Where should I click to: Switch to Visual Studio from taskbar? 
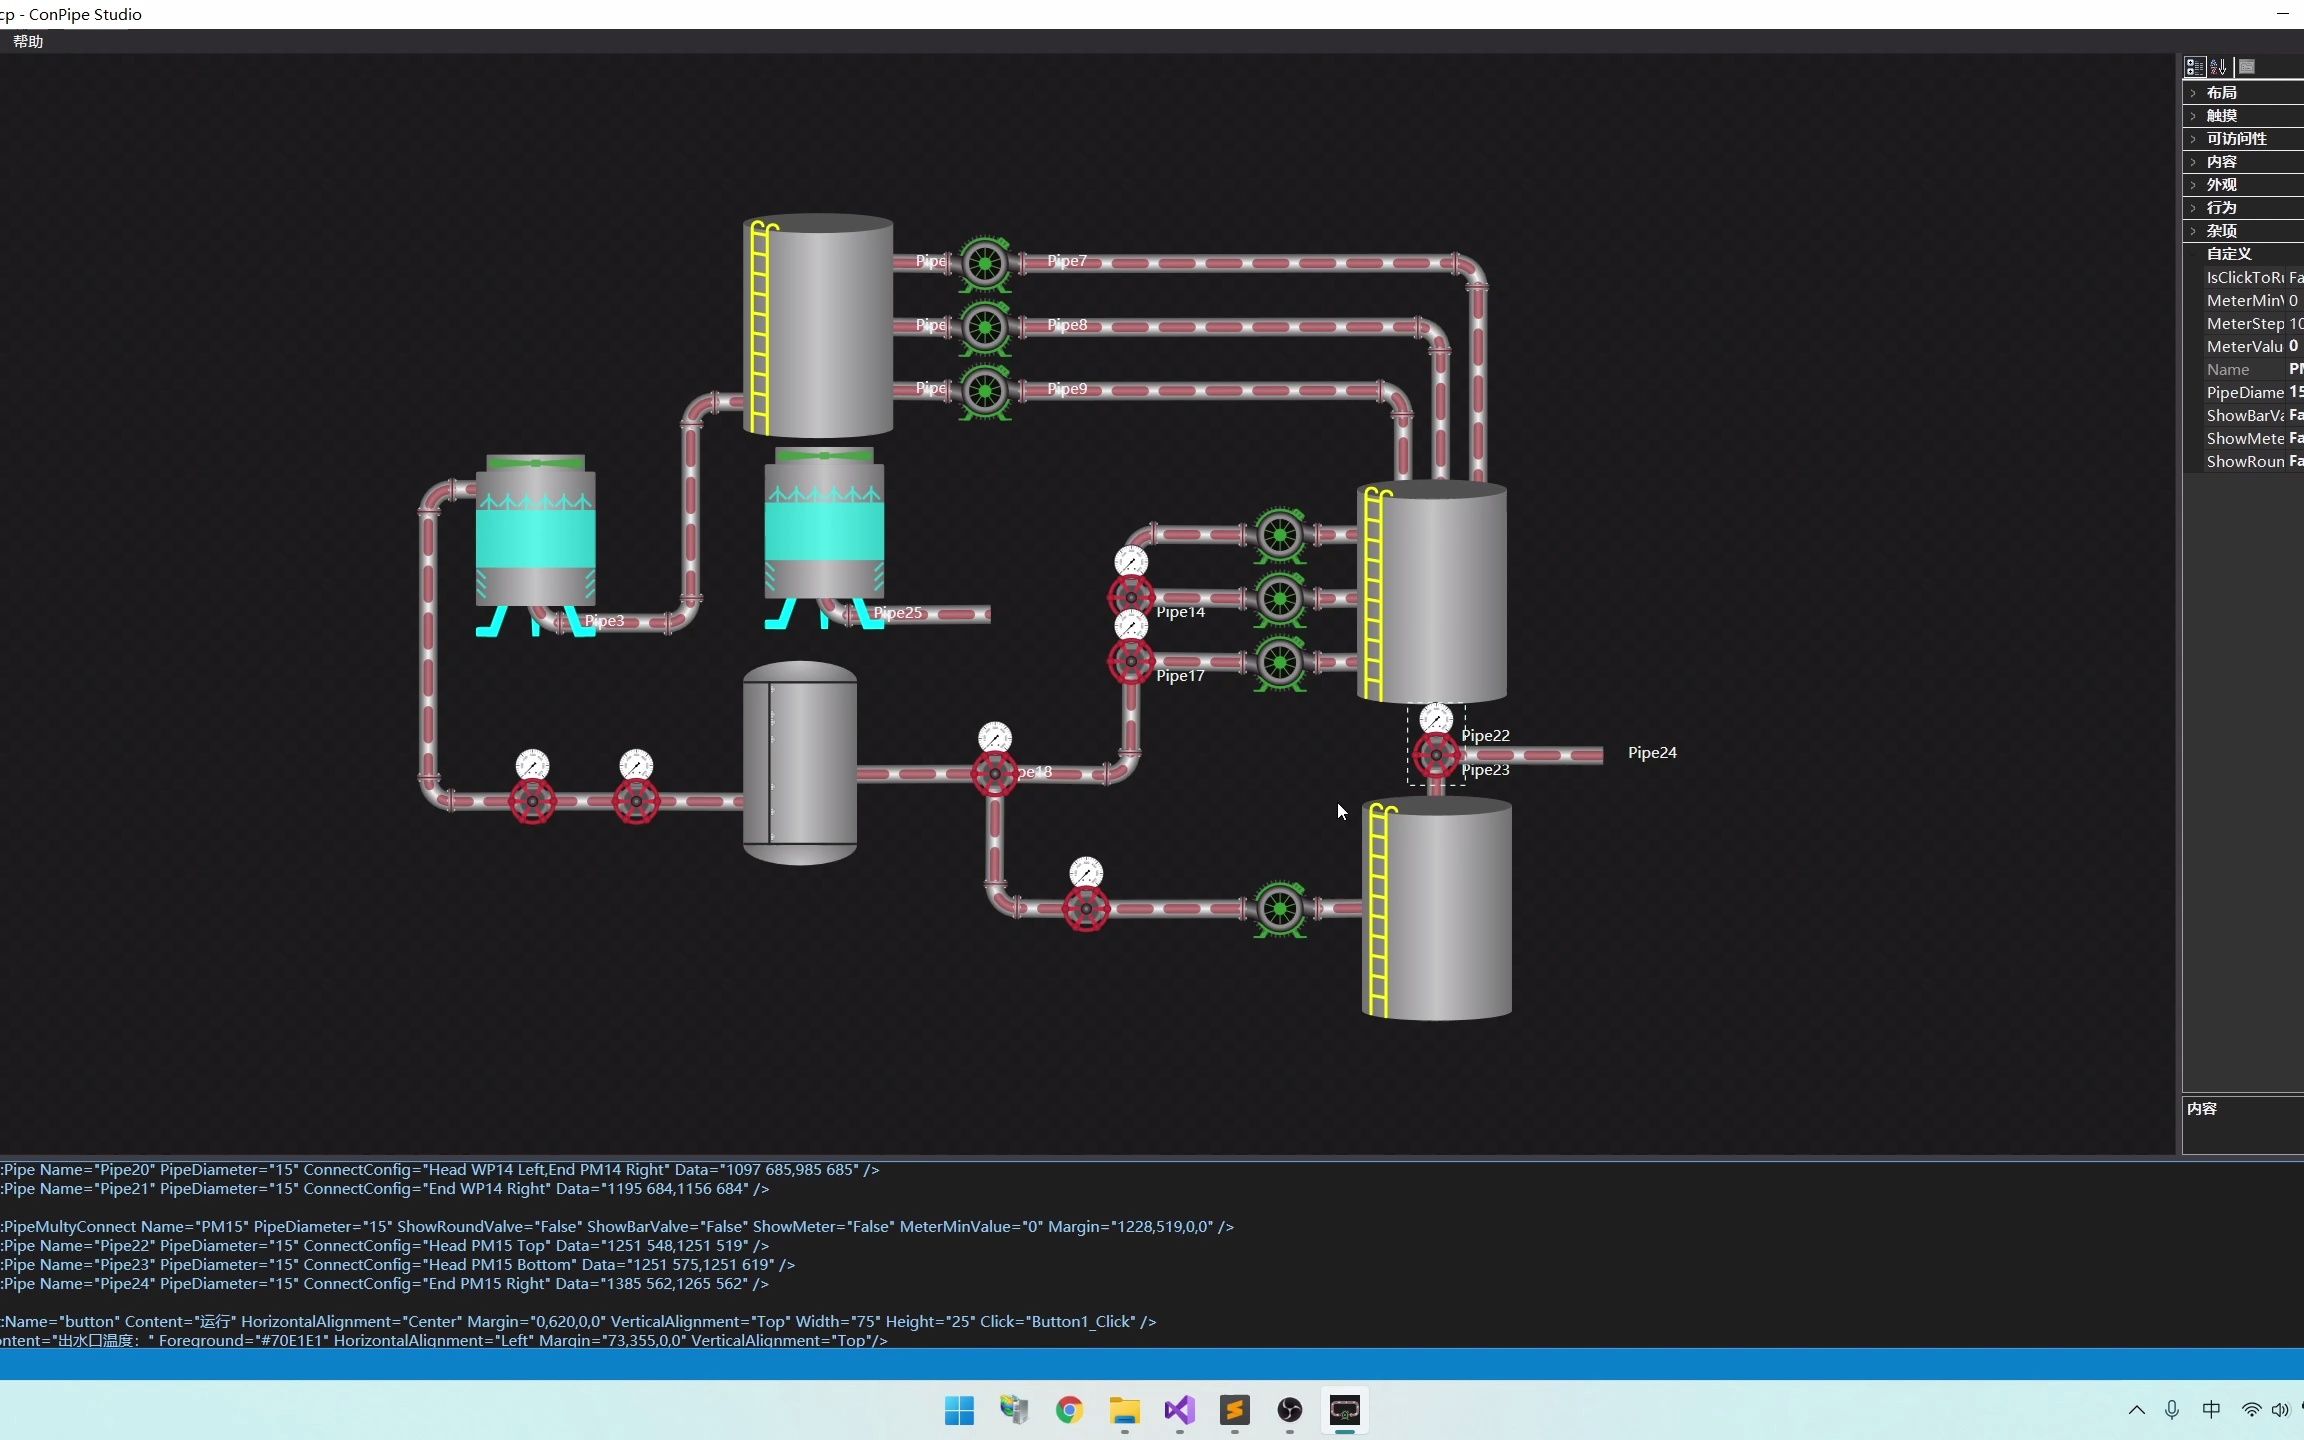(x=1179, y=1410)
